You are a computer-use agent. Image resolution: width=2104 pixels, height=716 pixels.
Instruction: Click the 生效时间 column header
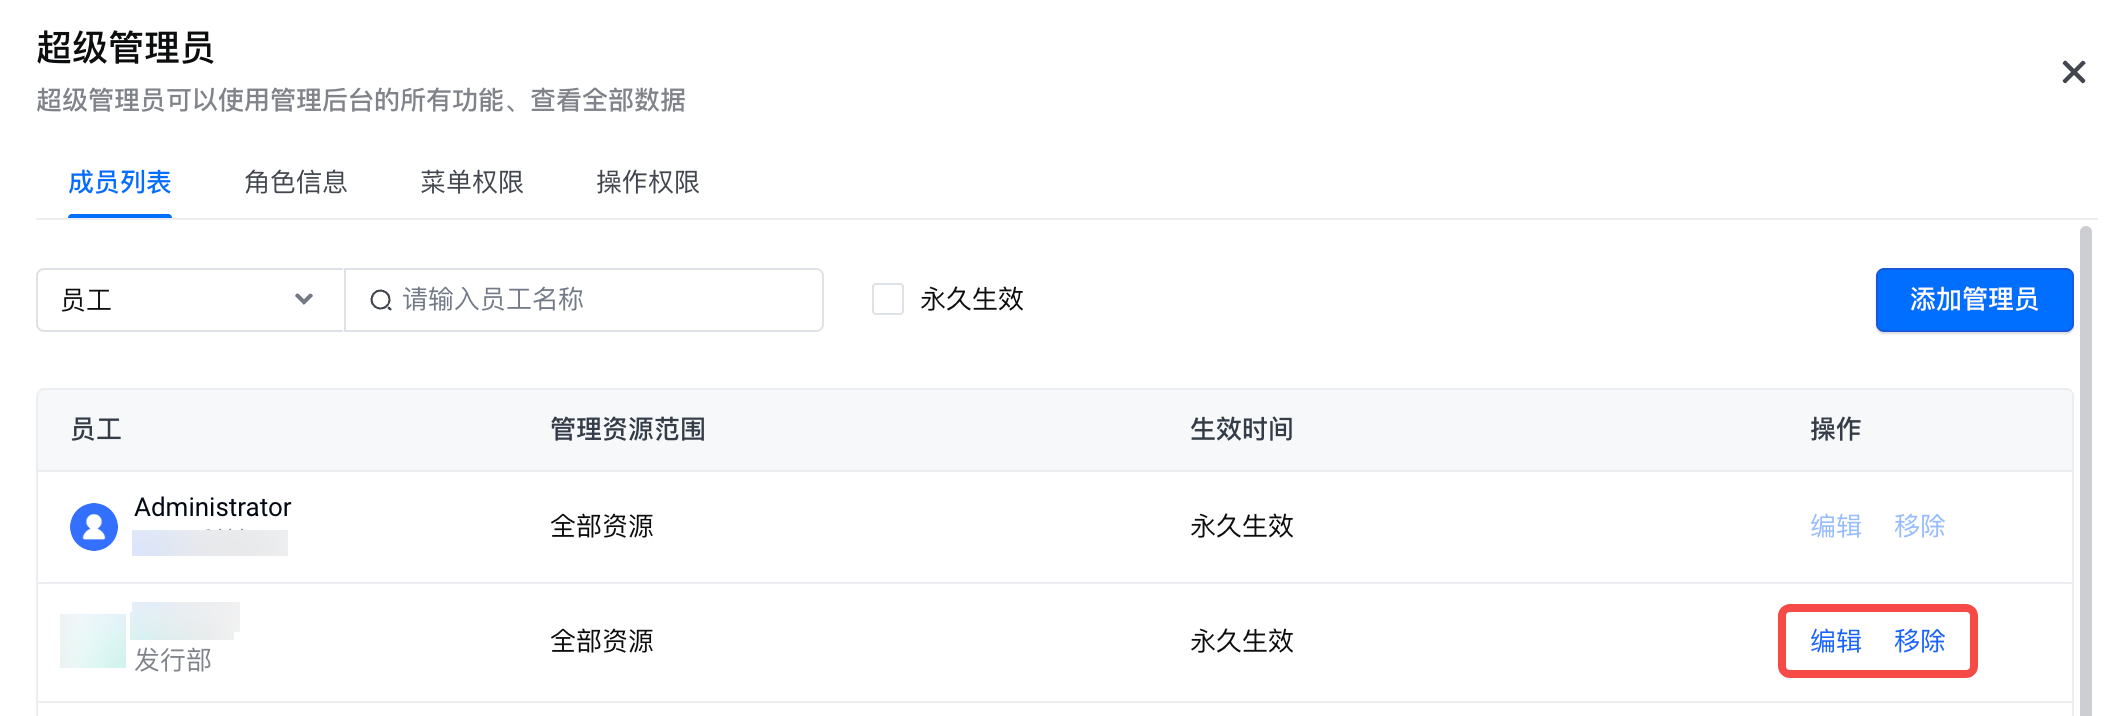(x=1241, y=430)
